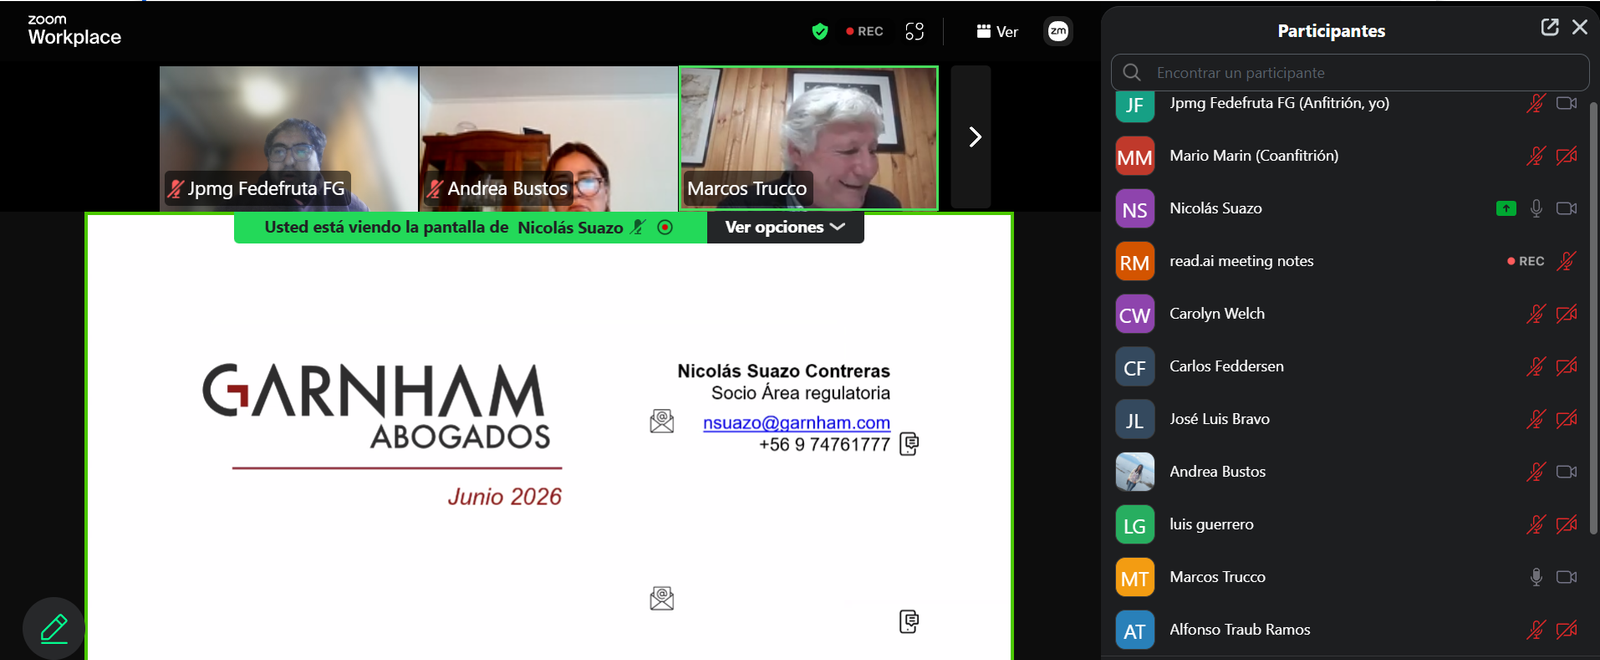
Task: Click the zm profile avatar icon
Action: point(1058,32)
